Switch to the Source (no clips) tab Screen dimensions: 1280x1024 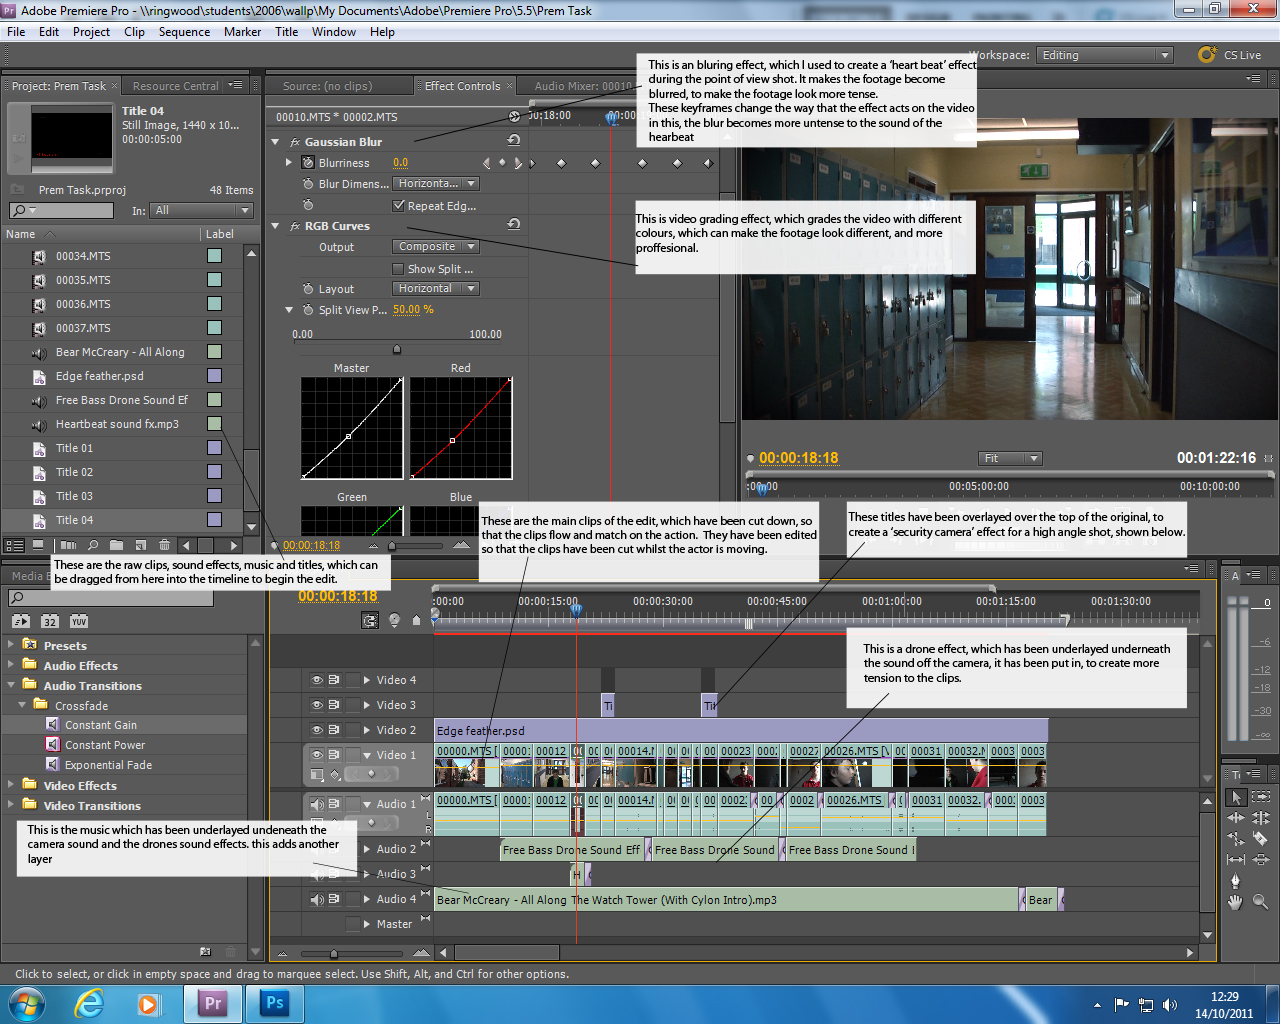[327, 86]
